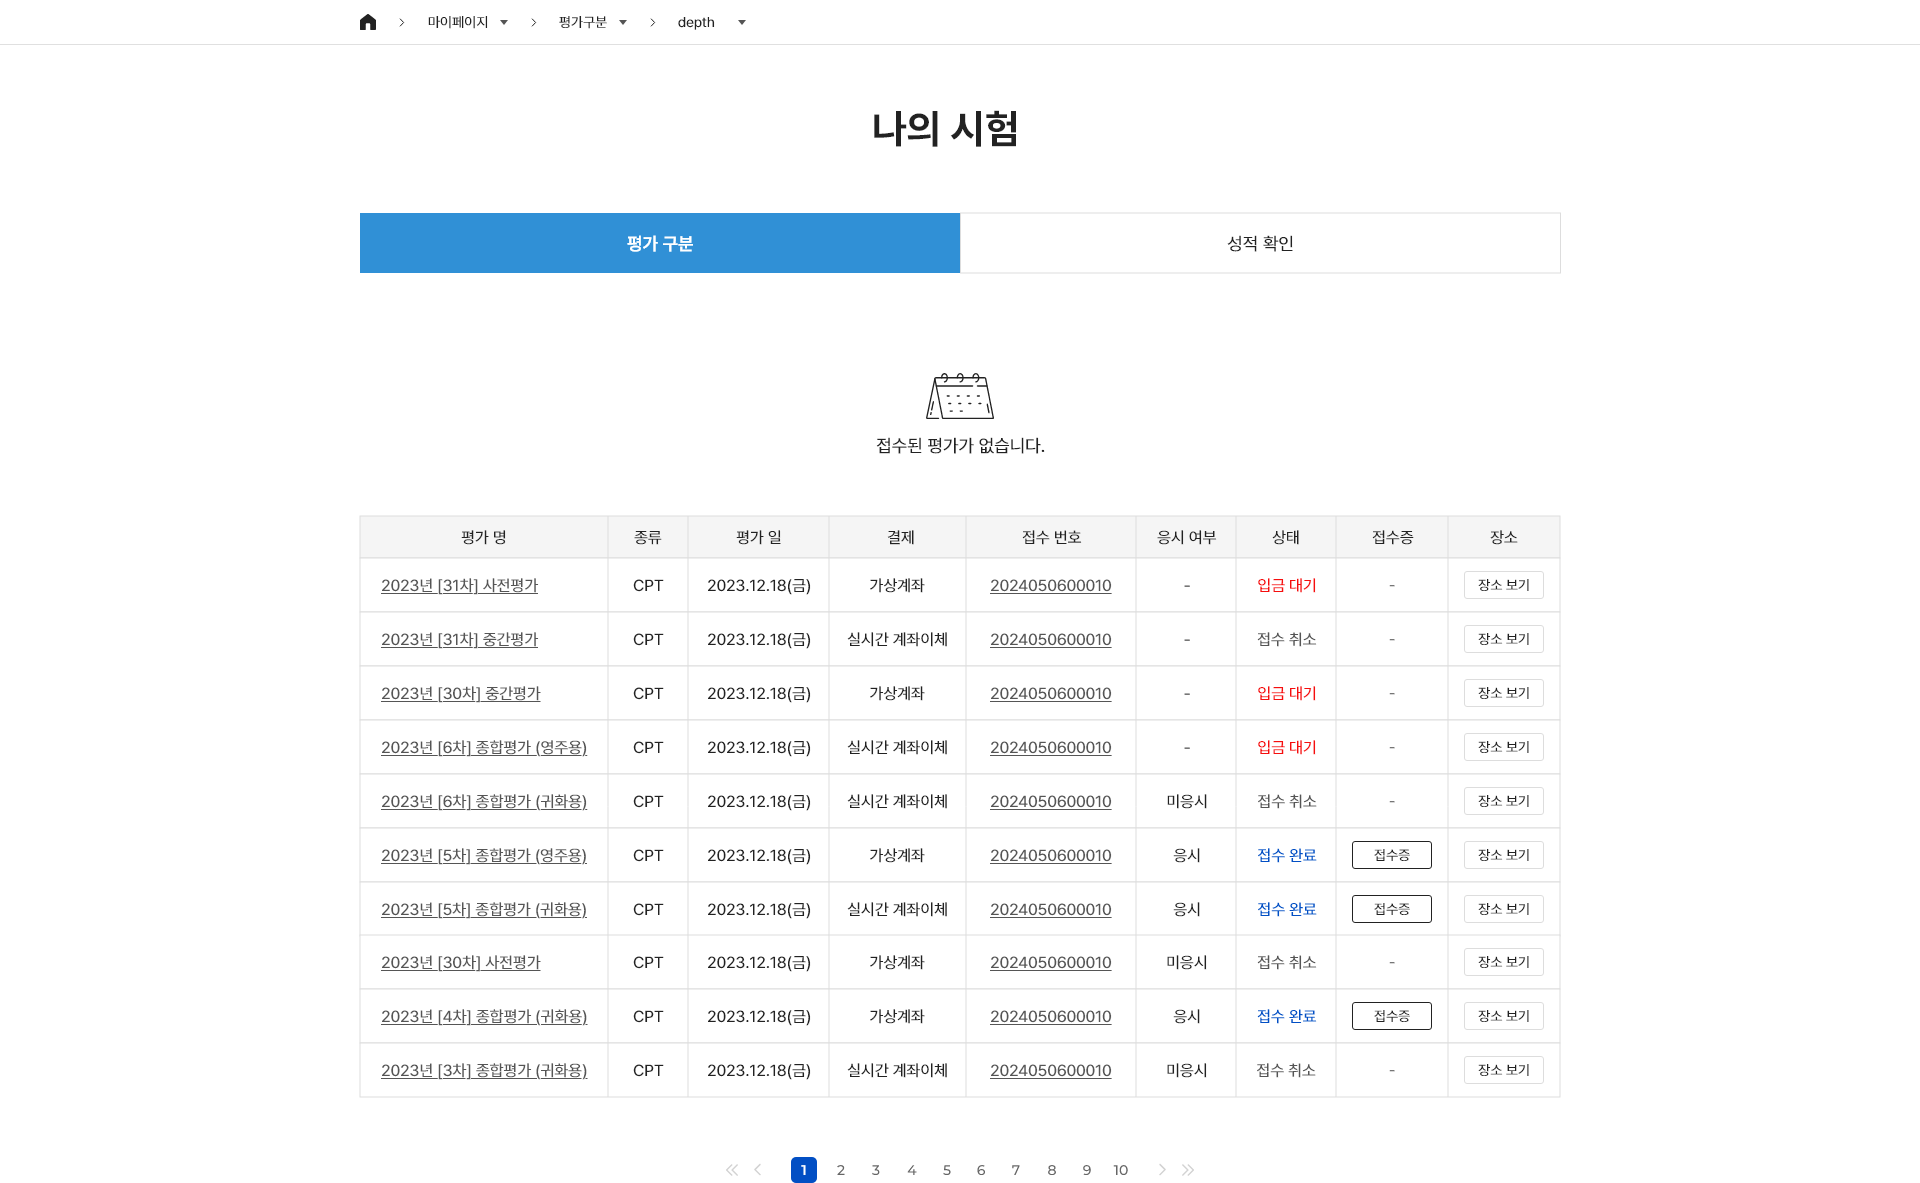Image resolution: width=1920 pixels, height=1183 pixels.
Task: Click 장소 보기 for [5차] 종합평가 (귀화용)
Action: [1504, 909]
